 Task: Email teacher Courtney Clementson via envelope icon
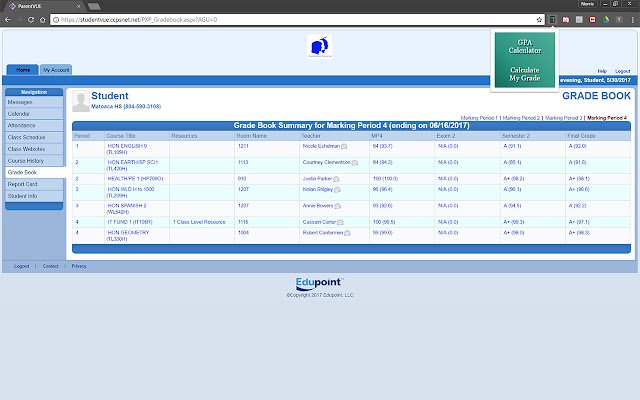[355, 163]
